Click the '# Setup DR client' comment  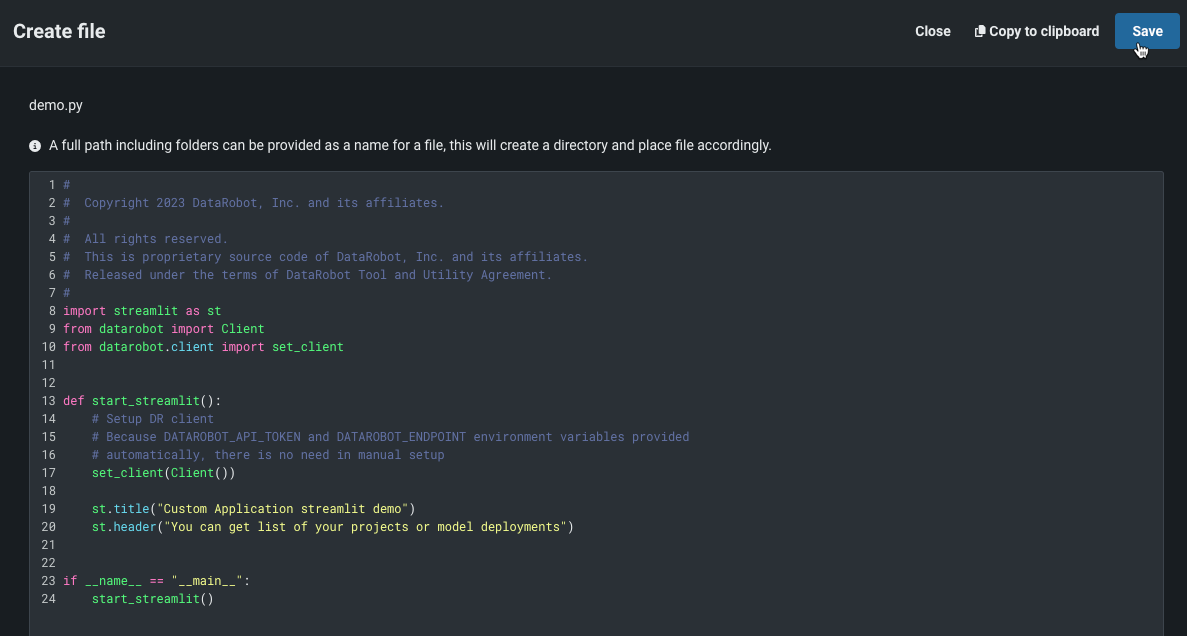click(152, 419)
